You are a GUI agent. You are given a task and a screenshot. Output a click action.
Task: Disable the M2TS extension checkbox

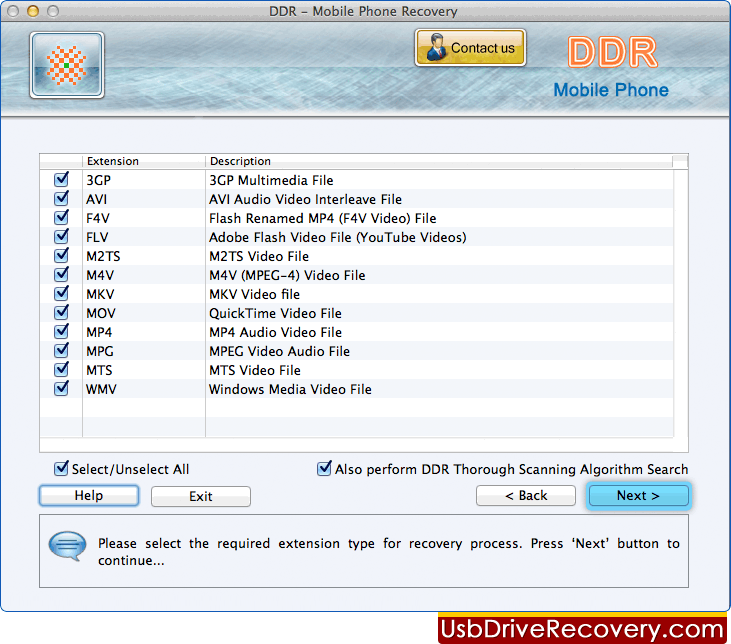click(61, 256)
